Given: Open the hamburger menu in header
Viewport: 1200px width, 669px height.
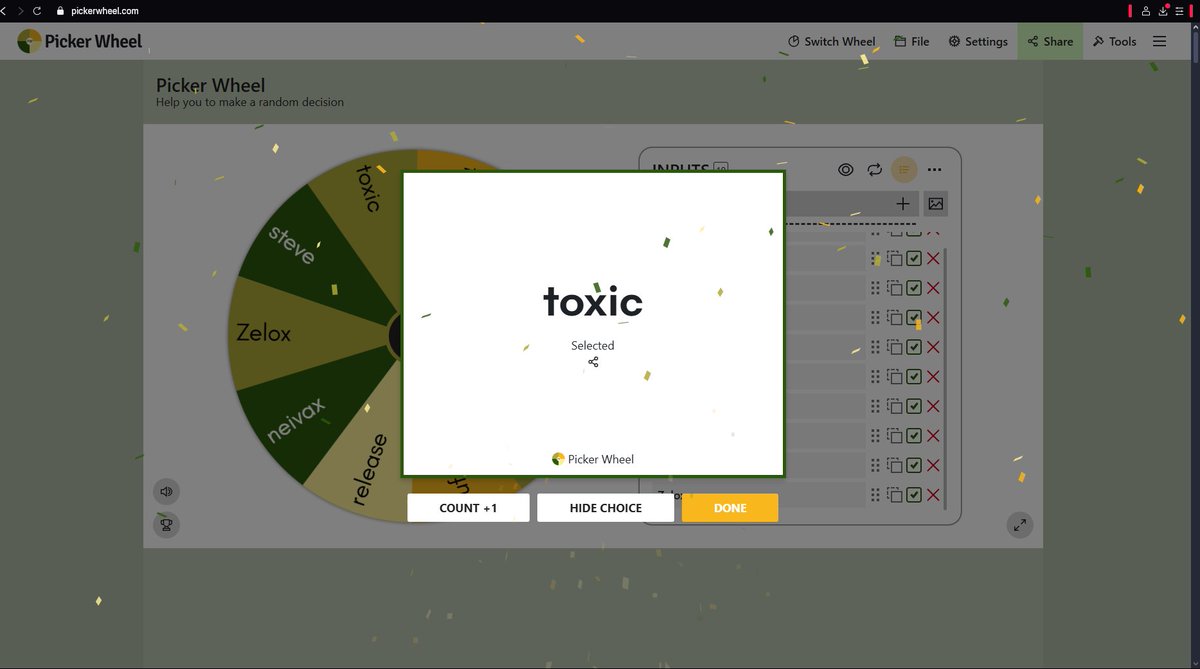Looking at the screenshot, I should pyautogui.click(x=1160, y=41).
